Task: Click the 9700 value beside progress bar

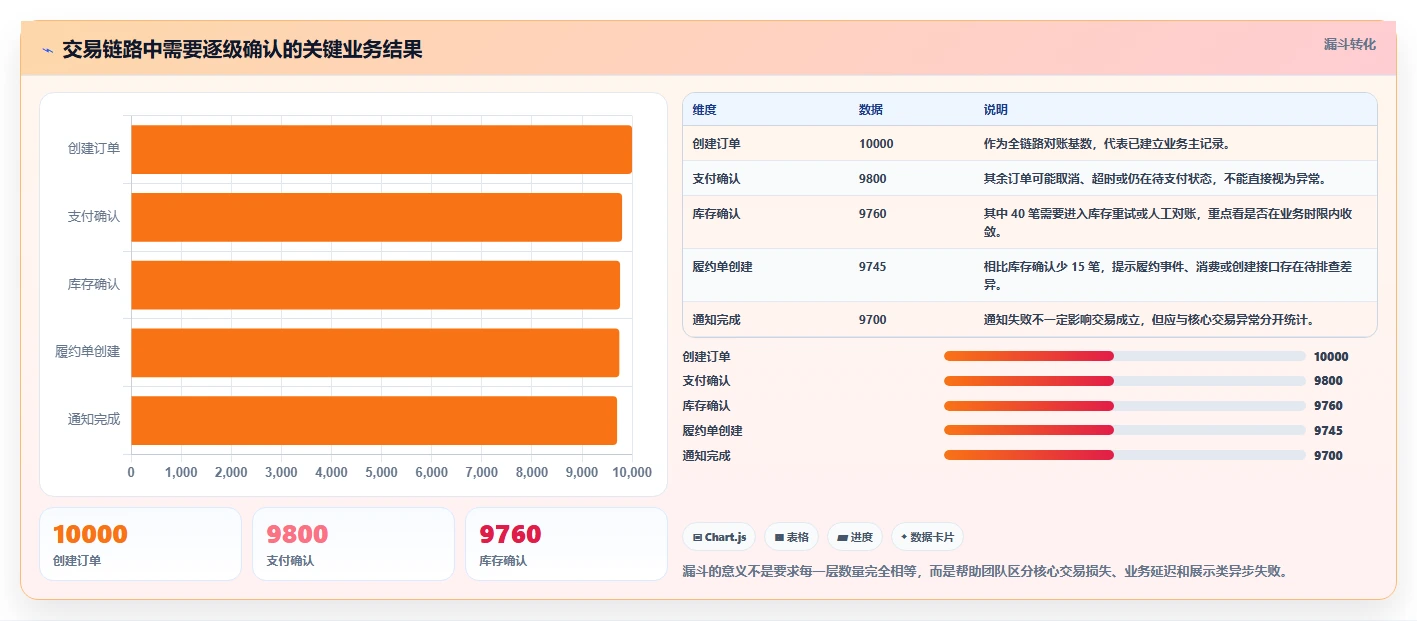Action: point(1328,456)
